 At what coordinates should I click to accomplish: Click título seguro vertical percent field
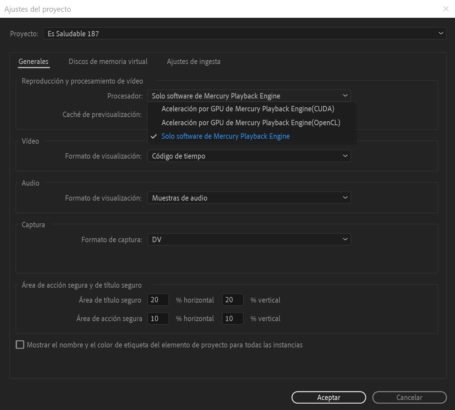click(x=233, y=300)
